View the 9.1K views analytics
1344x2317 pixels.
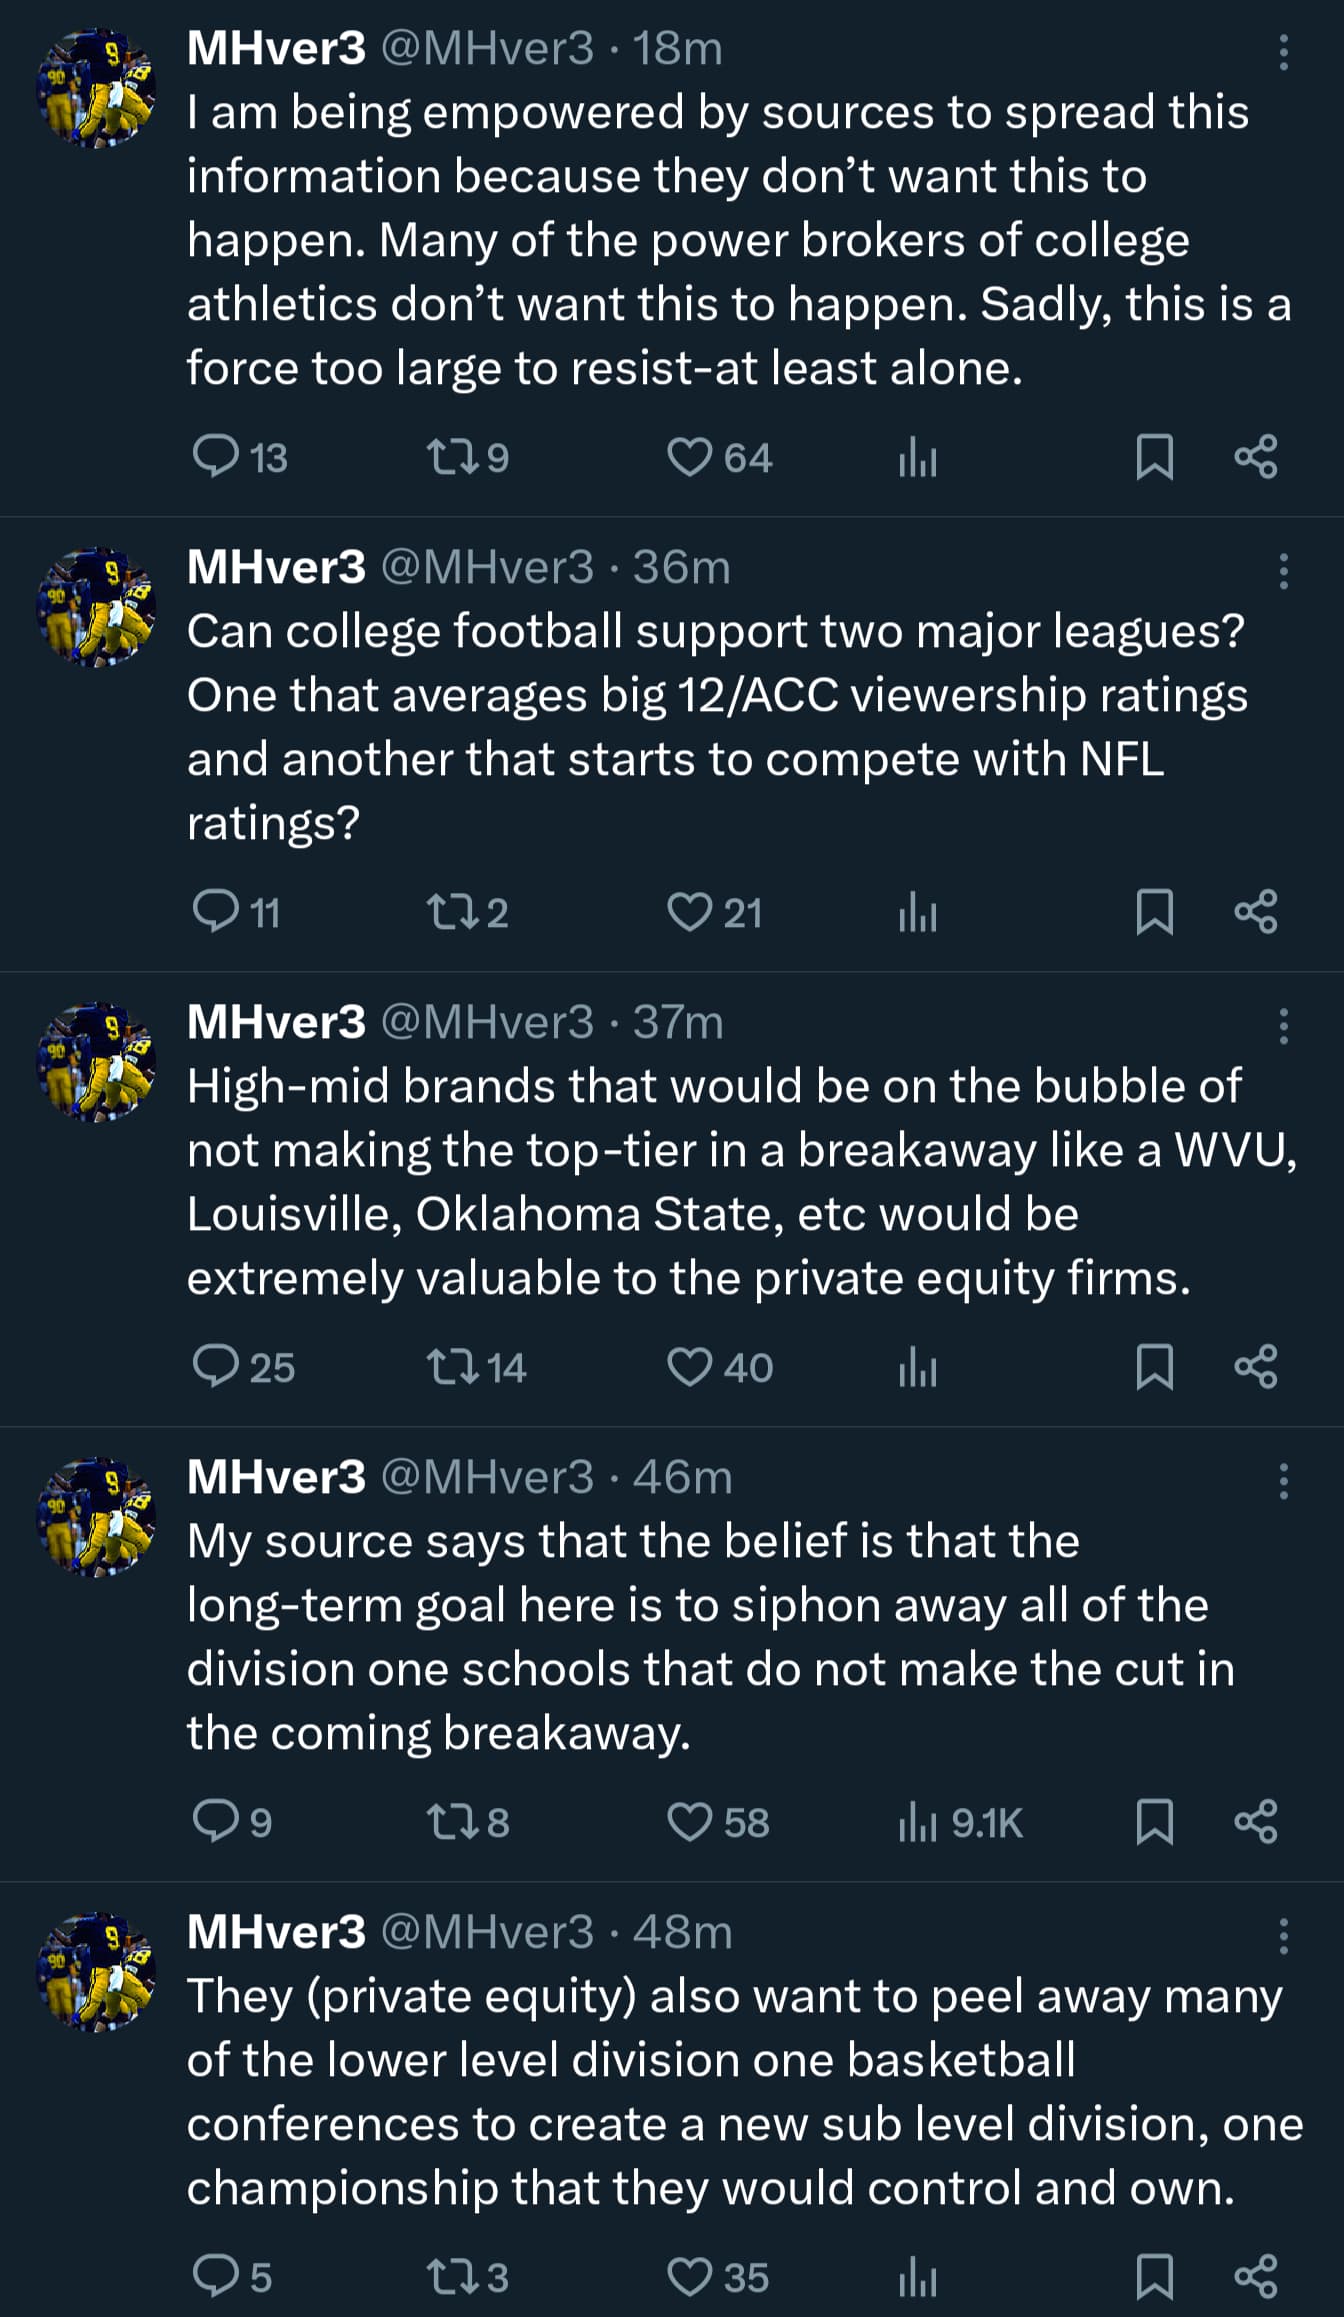coord(960,1822)
